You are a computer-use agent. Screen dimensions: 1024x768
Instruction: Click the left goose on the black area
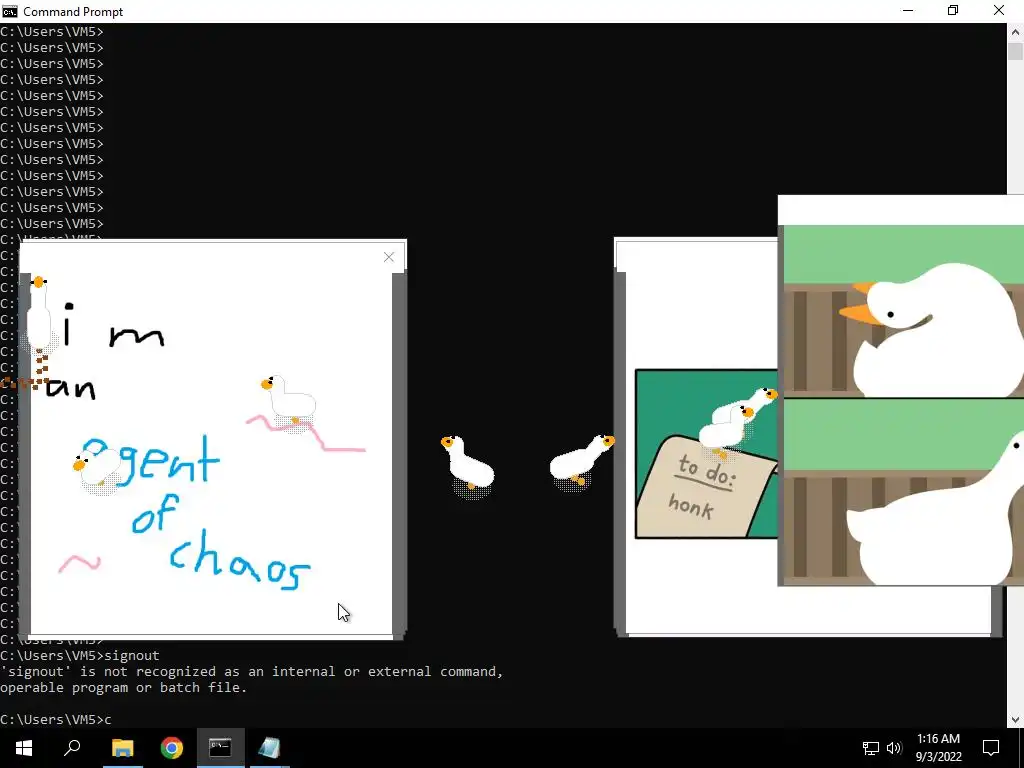pyautogui.click(x=468, y=466)
